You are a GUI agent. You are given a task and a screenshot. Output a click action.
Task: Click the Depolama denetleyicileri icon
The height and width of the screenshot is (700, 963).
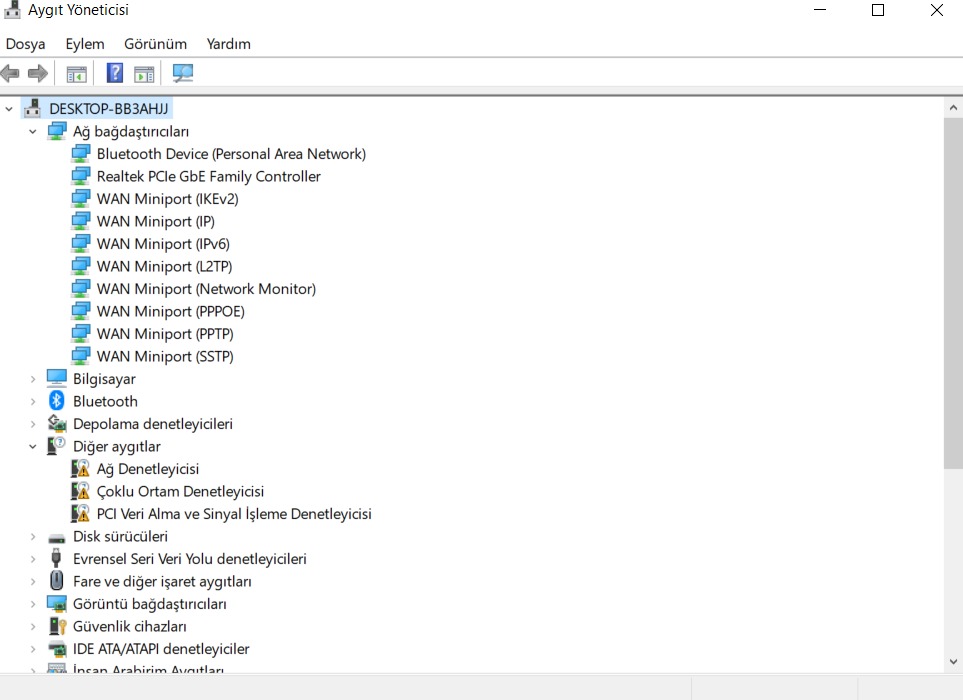(57, 423)
